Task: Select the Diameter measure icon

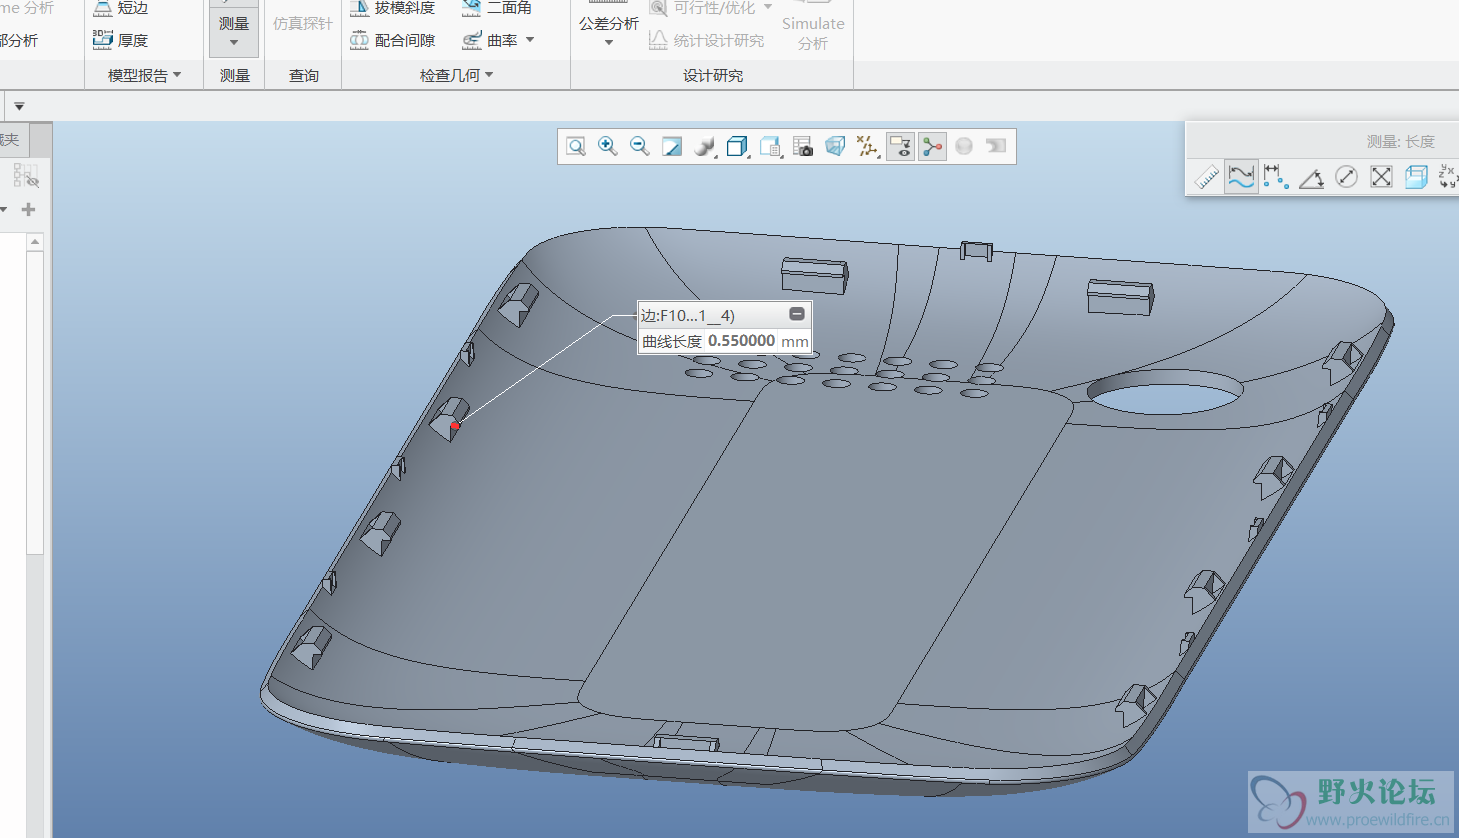Action: click(1346, 177)
